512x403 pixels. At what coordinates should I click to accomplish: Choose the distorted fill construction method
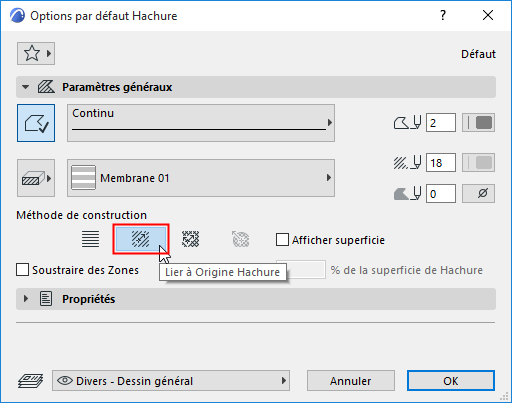191,239
